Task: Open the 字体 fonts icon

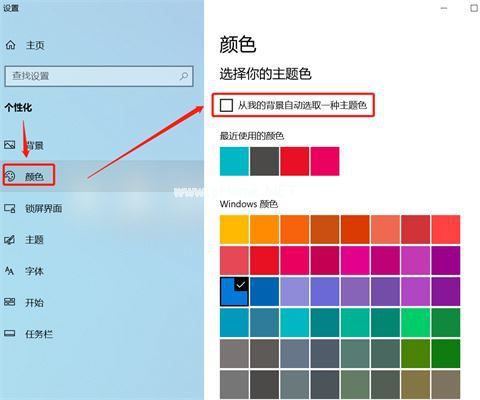Action: [x=10, y=271]
